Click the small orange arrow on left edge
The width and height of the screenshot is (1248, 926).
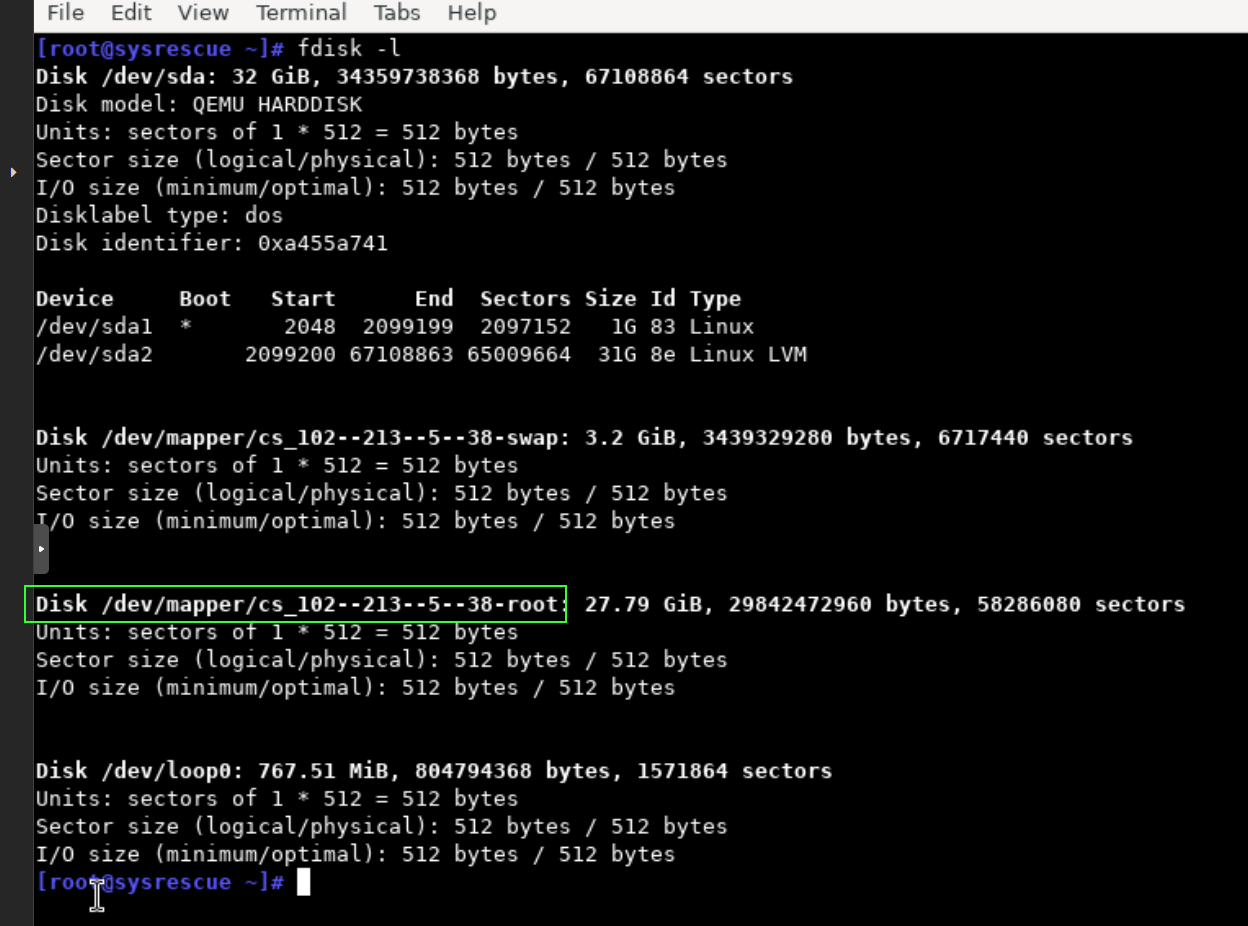[13, 173]
